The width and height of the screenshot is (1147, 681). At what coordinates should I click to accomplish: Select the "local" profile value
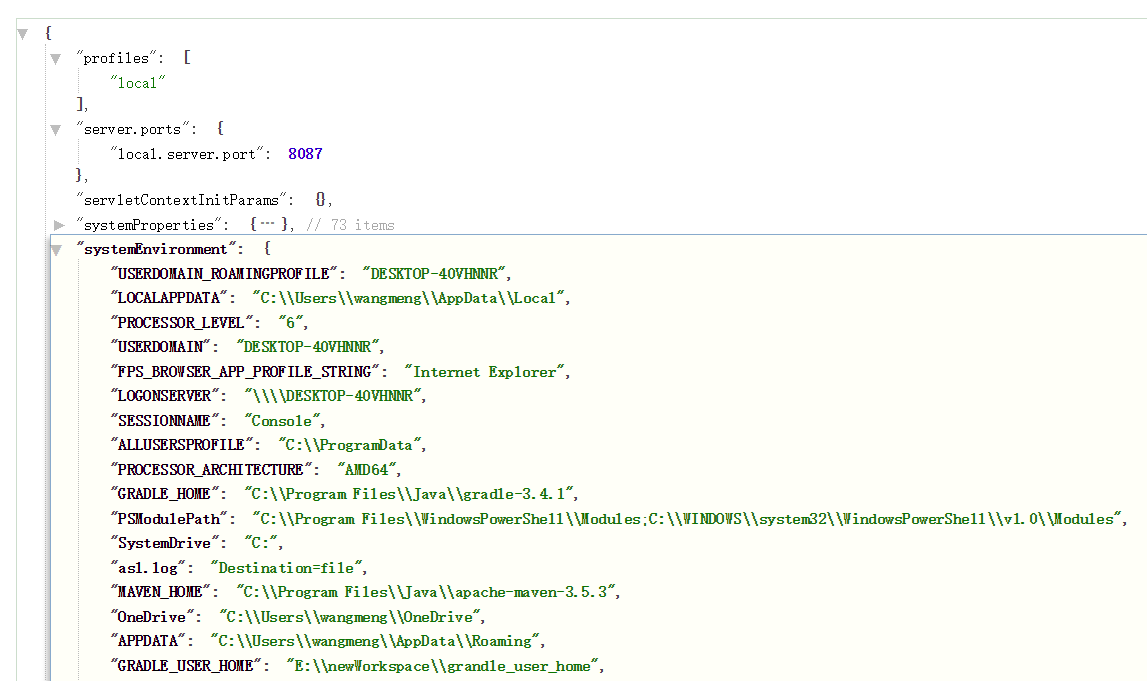click(x=138, y=83)
